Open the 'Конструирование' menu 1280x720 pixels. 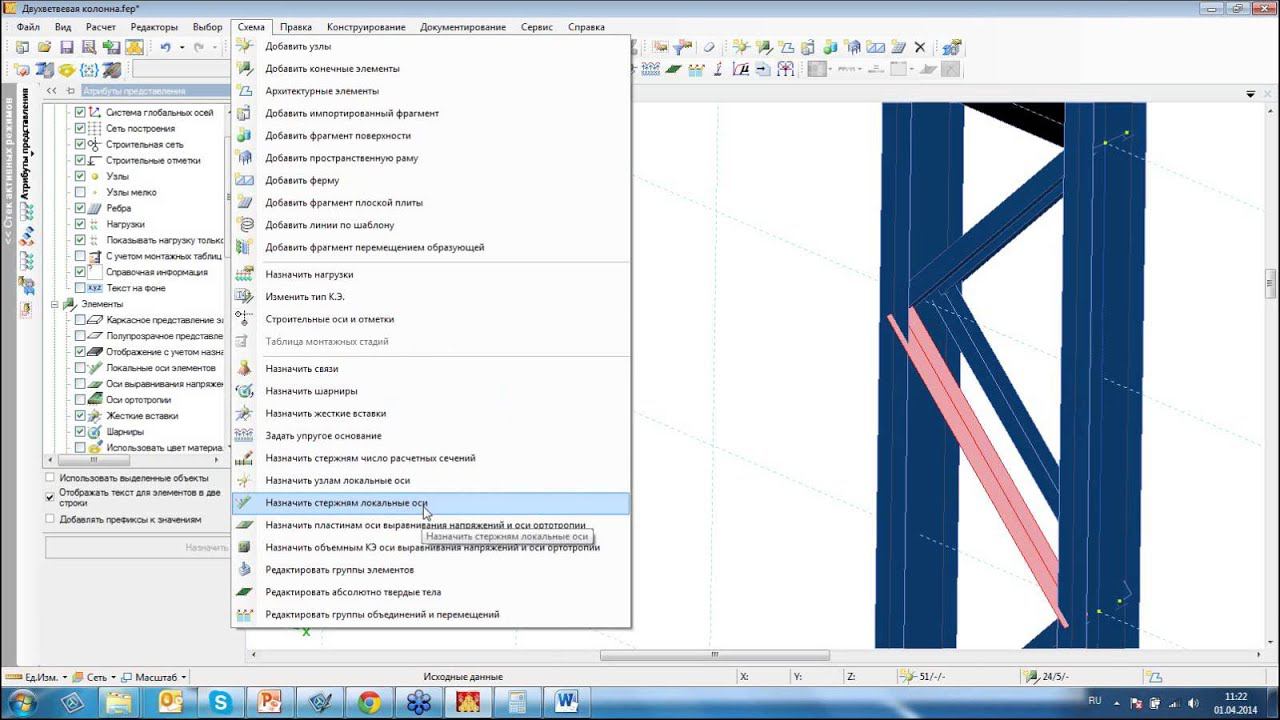pos(365,27)
